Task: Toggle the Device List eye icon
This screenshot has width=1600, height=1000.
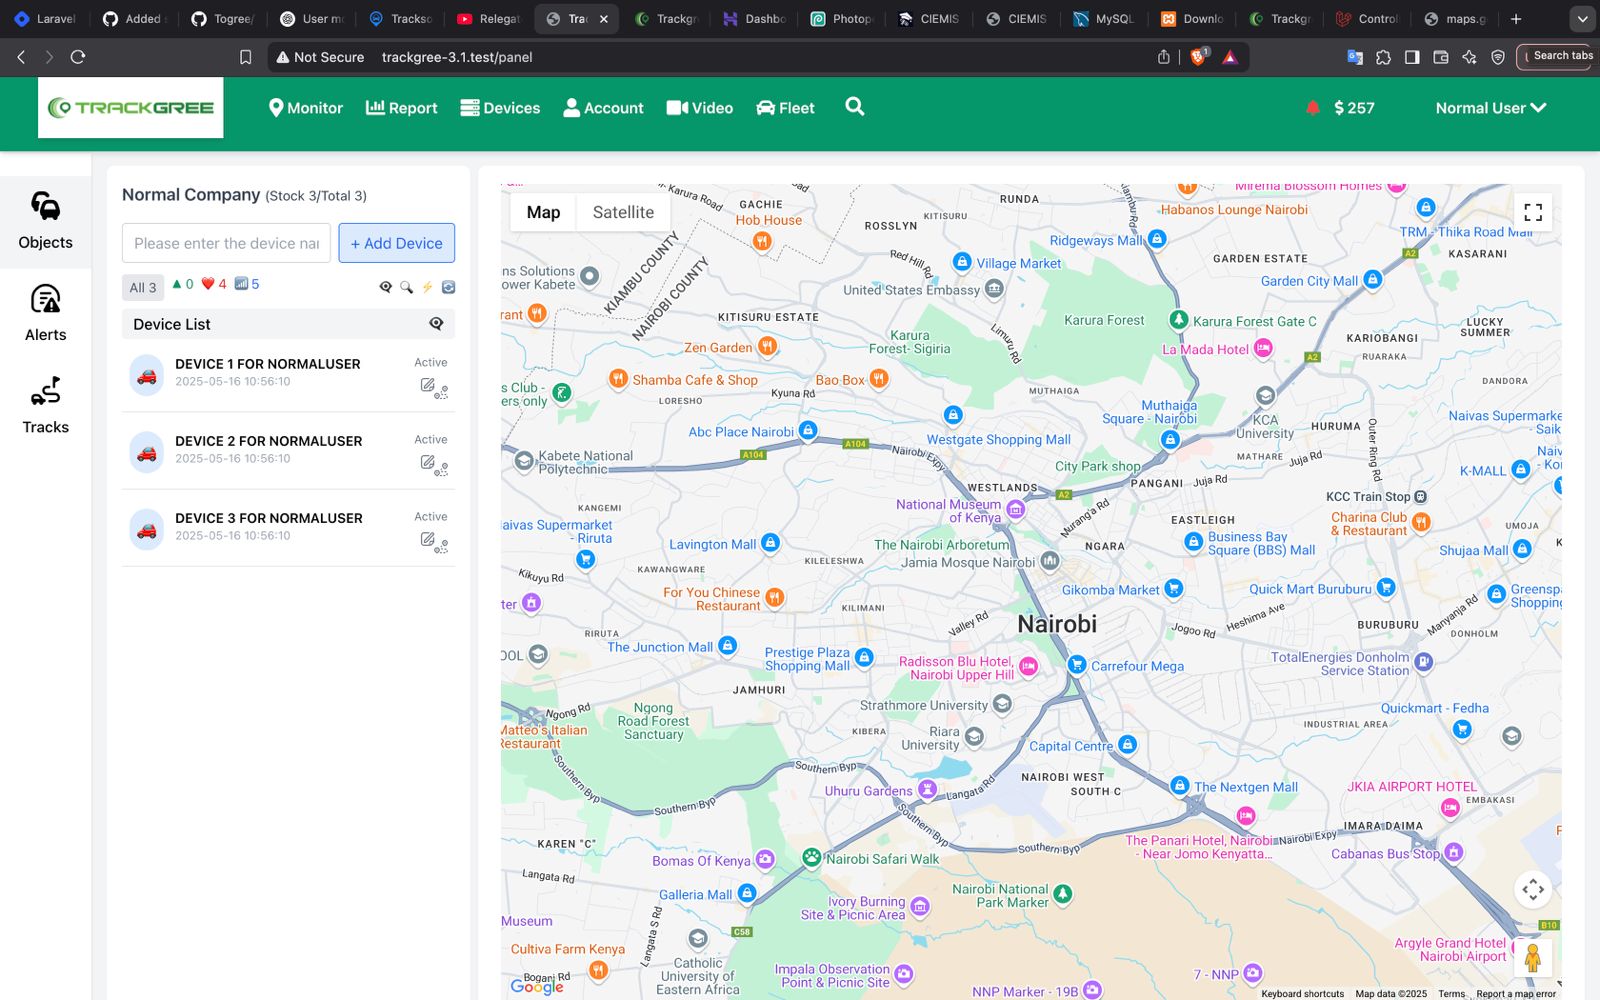Action: point(436,324)
